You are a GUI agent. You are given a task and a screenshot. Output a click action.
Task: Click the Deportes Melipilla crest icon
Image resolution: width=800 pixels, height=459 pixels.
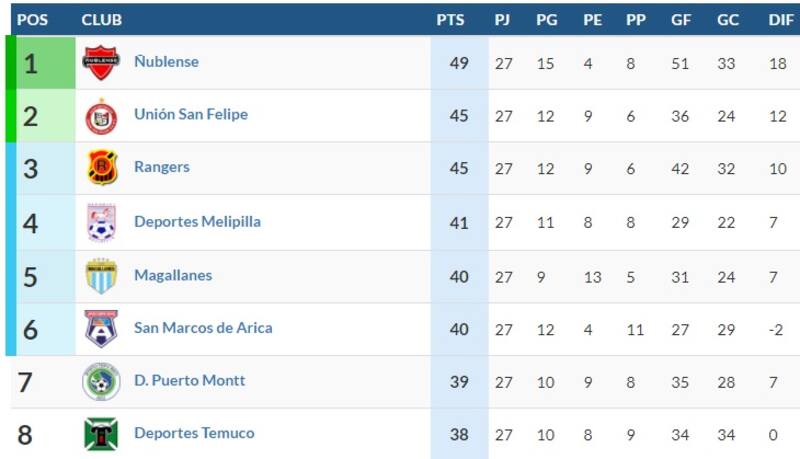[101, 222]
